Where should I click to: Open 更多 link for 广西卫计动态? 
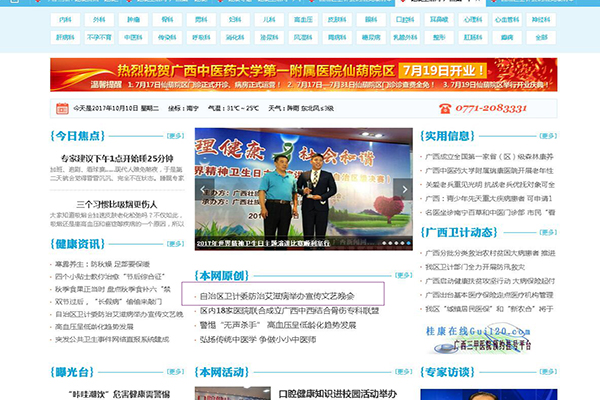tap(548, 232)
